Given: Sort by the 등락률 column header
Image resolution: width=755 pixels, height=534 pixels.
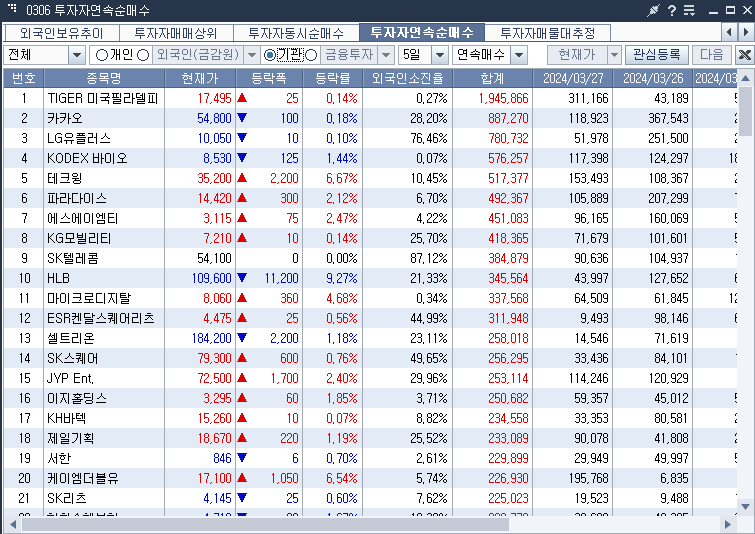Looking at the screenshot, I should (333, 78).
